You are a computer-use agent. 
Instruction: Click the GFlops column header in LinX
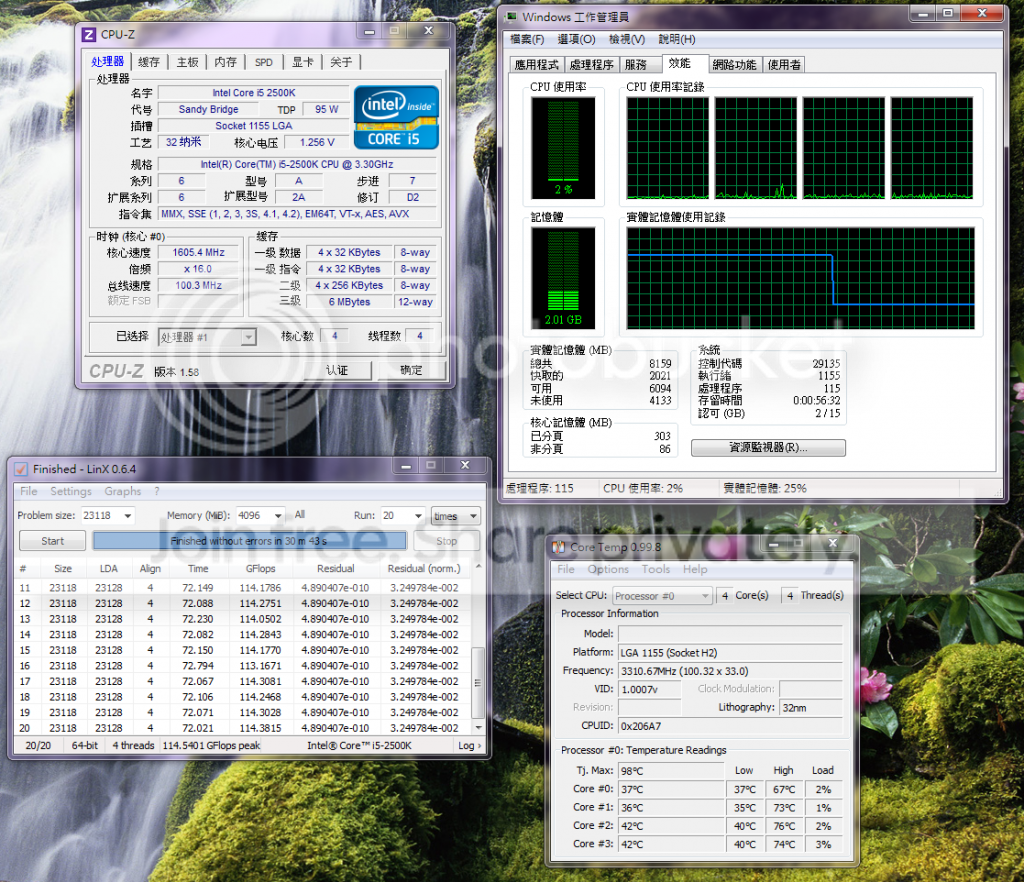[x=261, y=569]
